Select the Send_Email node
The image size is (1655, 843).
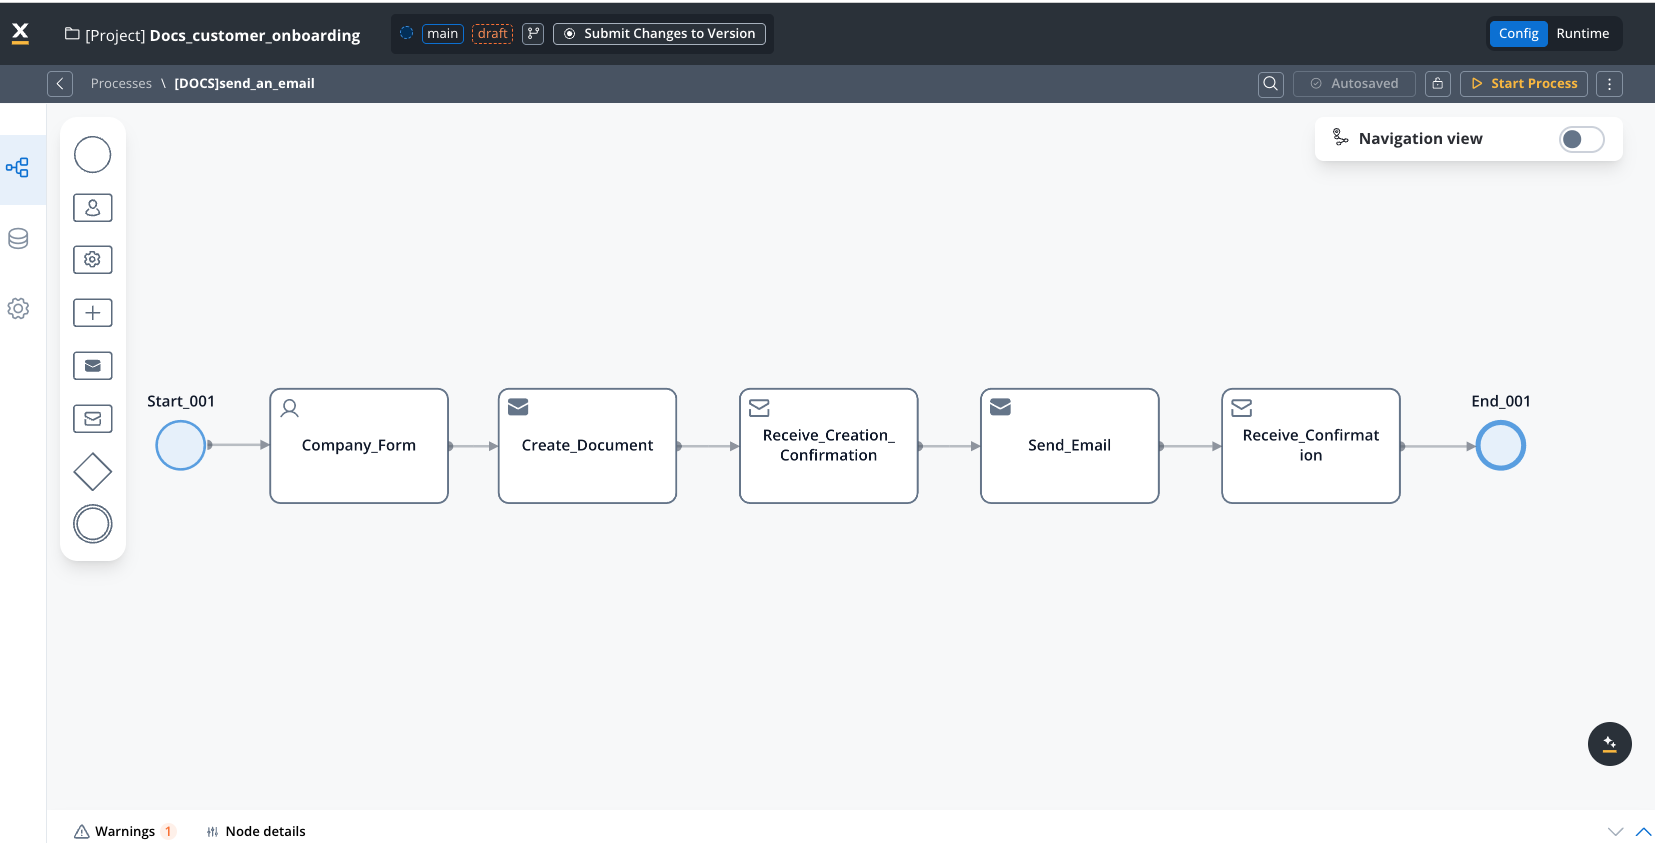[x=1070, y=446]
